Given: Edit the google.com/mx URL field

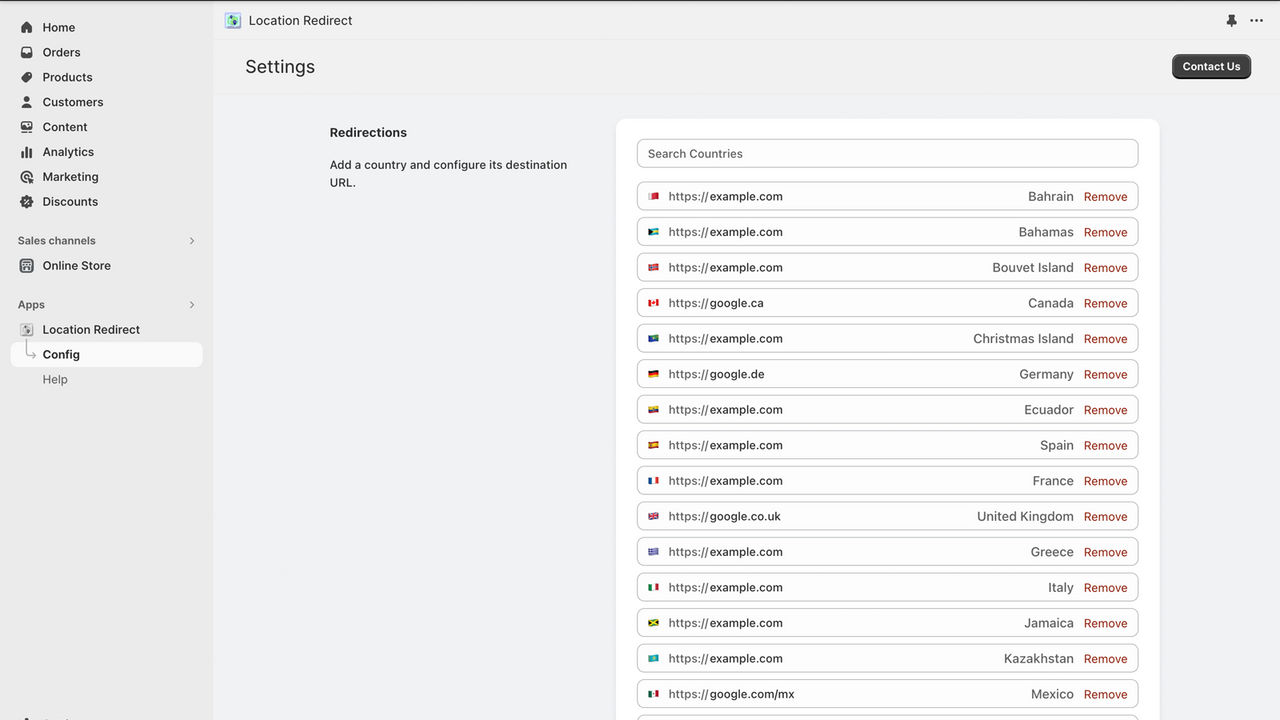Looking at the screenshot, I should pos(887,694).
